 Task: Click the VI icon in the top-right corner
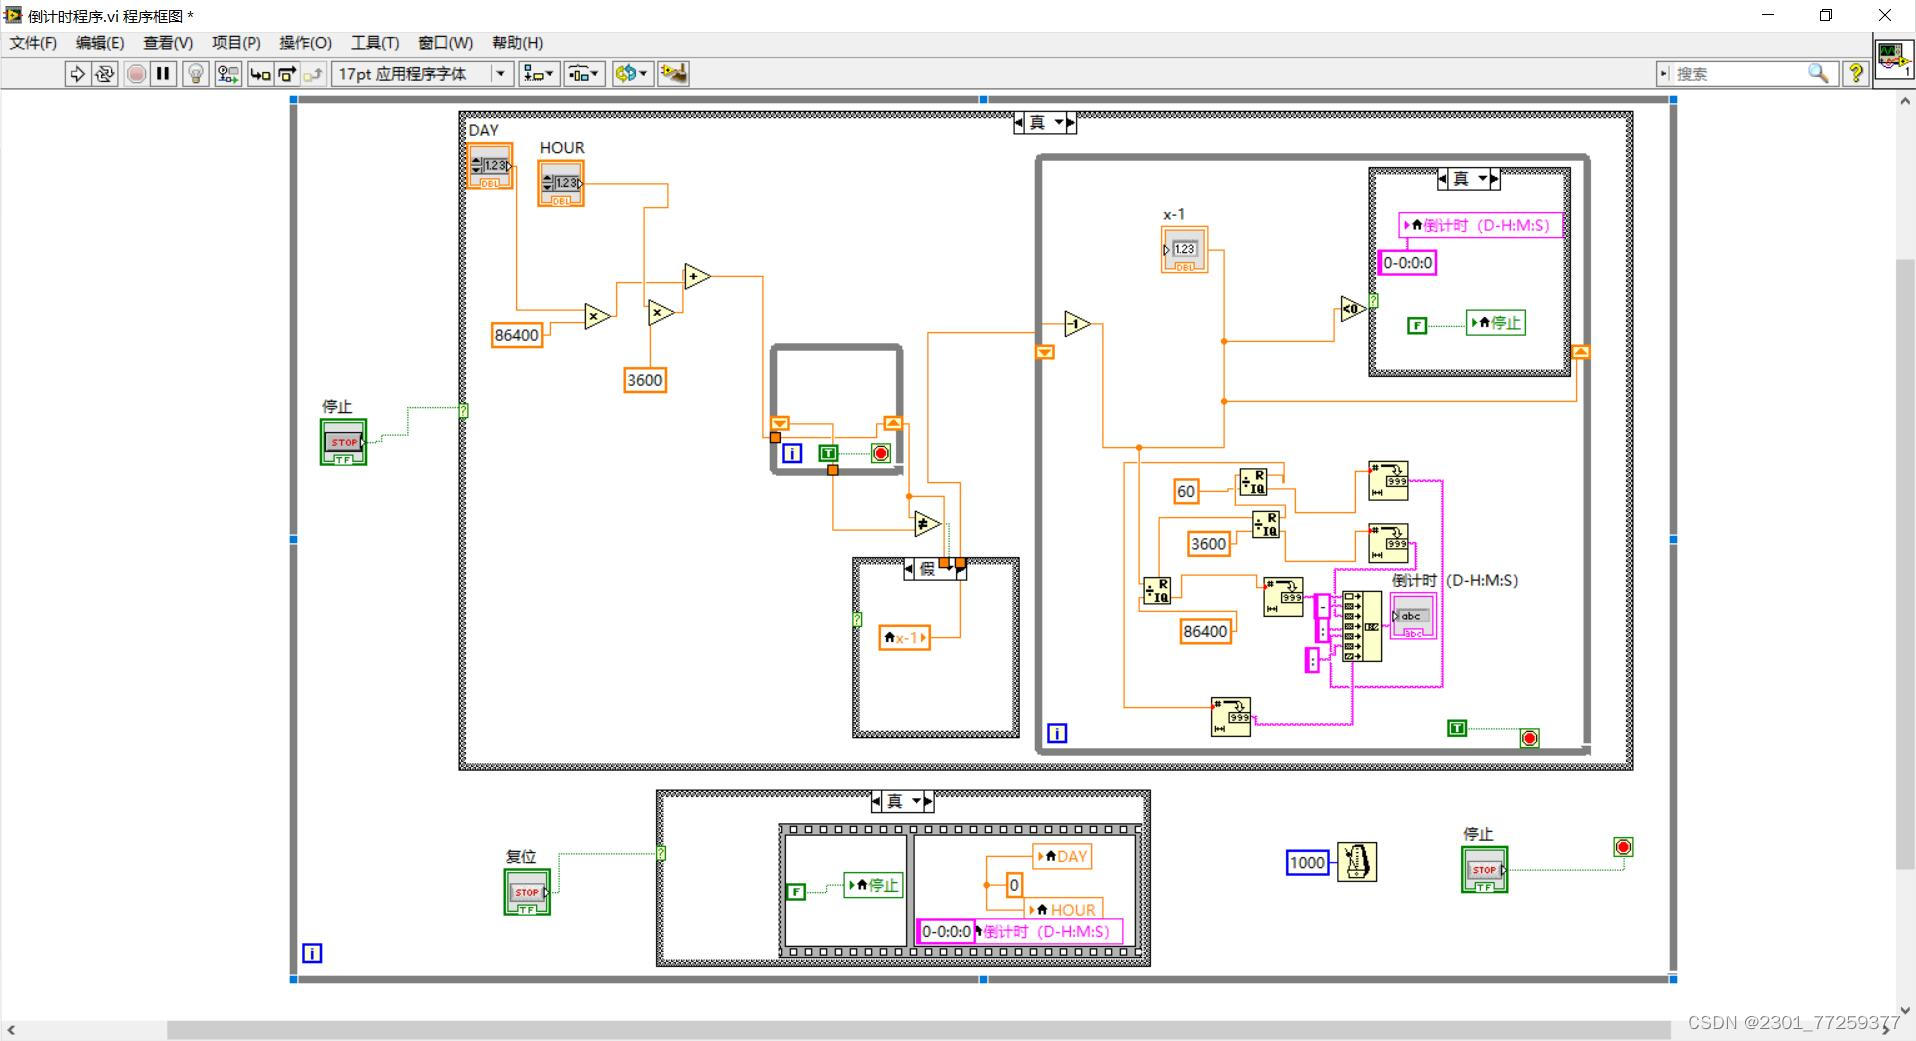[1893, 58]
